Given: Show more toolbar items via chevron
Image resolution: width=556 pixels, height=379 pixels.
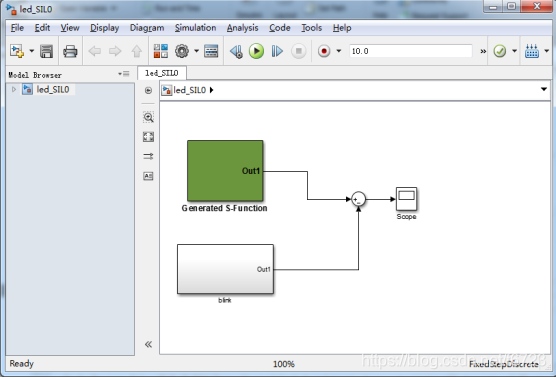Looking at the screenshot, I should click(483, 51).
